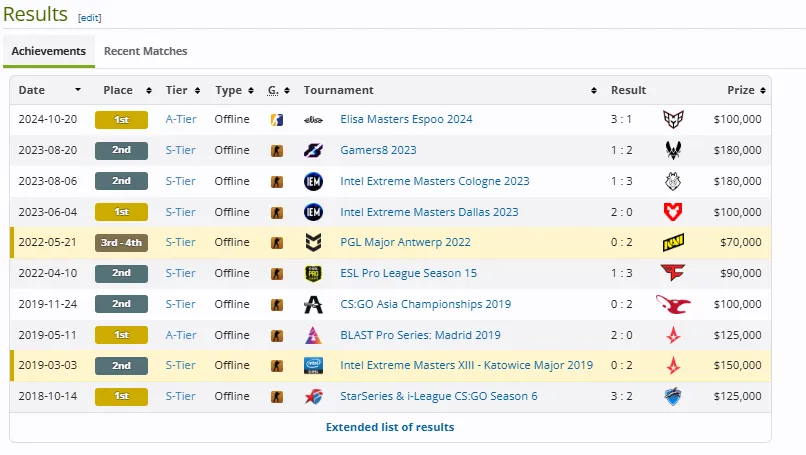Click the Gamers8 2023 tournament logo icon
Image resolution: width=806 pixels, height=455 pixels.
313,150
